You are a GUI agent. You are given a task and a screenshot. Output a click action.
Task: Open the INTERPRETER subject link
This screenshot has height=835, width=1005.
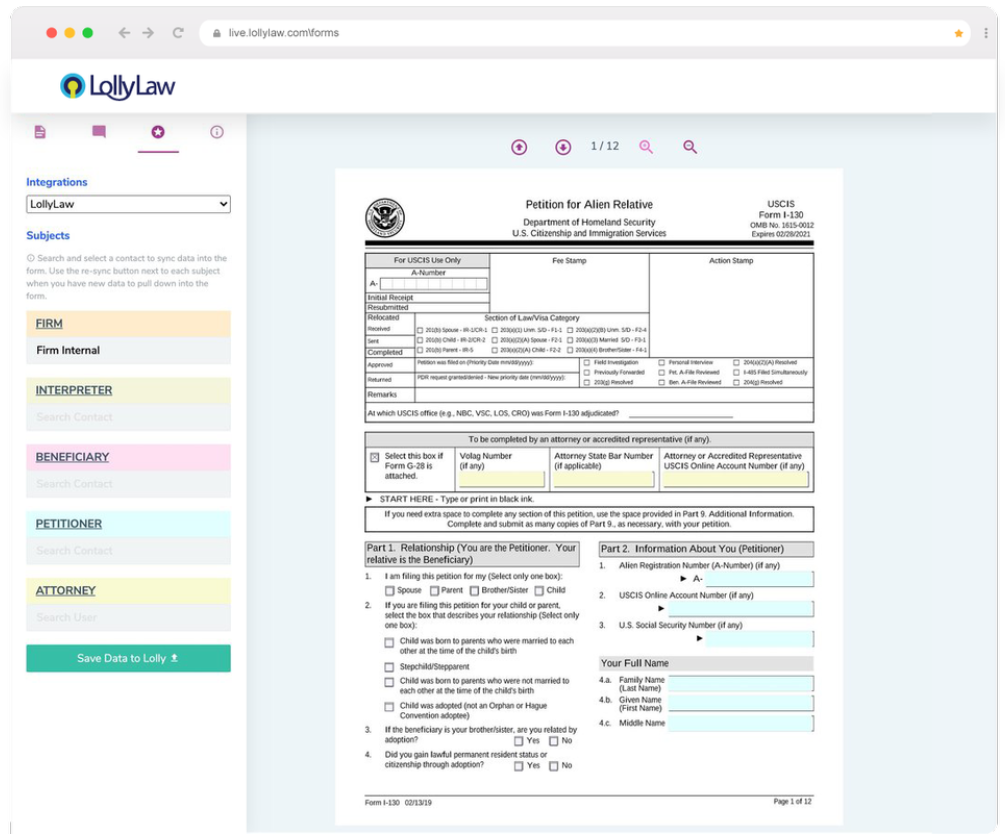pyautogui.click(x=74, y=390)
